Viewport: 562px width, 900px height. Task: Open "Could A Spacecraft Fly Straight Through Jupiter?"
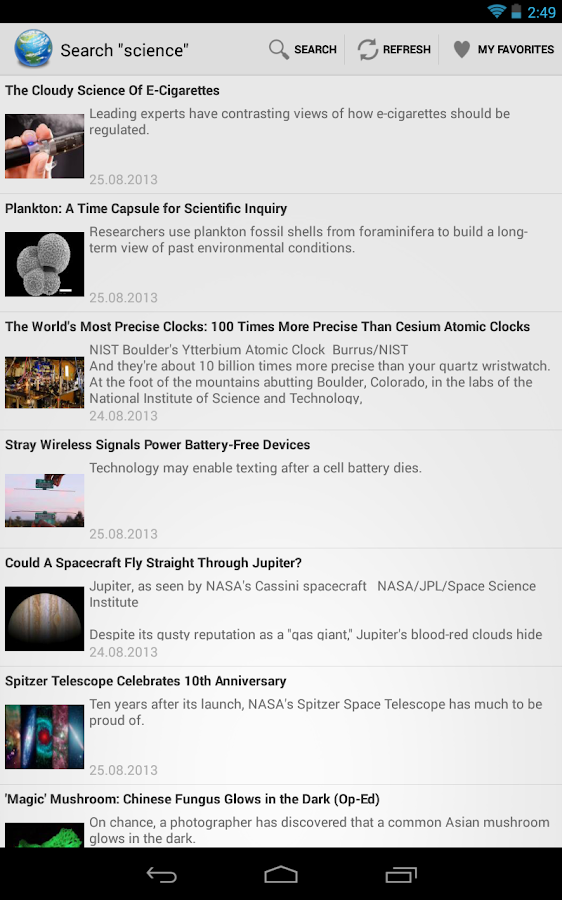tap(153, 563)
